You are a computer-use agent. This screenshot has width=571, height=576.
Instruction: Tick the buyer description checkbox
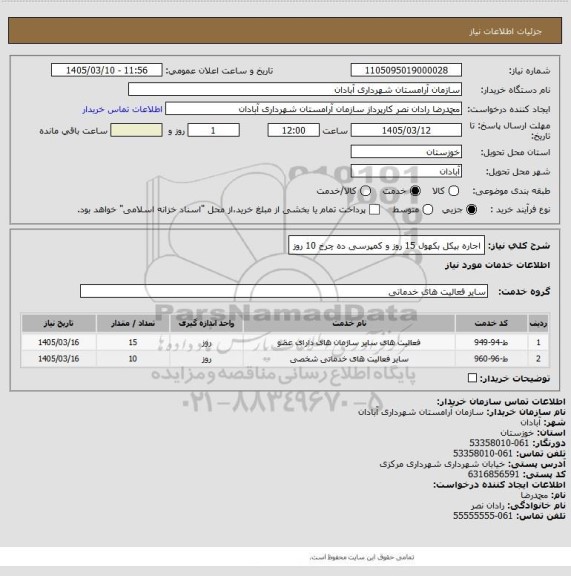[473, 378]
